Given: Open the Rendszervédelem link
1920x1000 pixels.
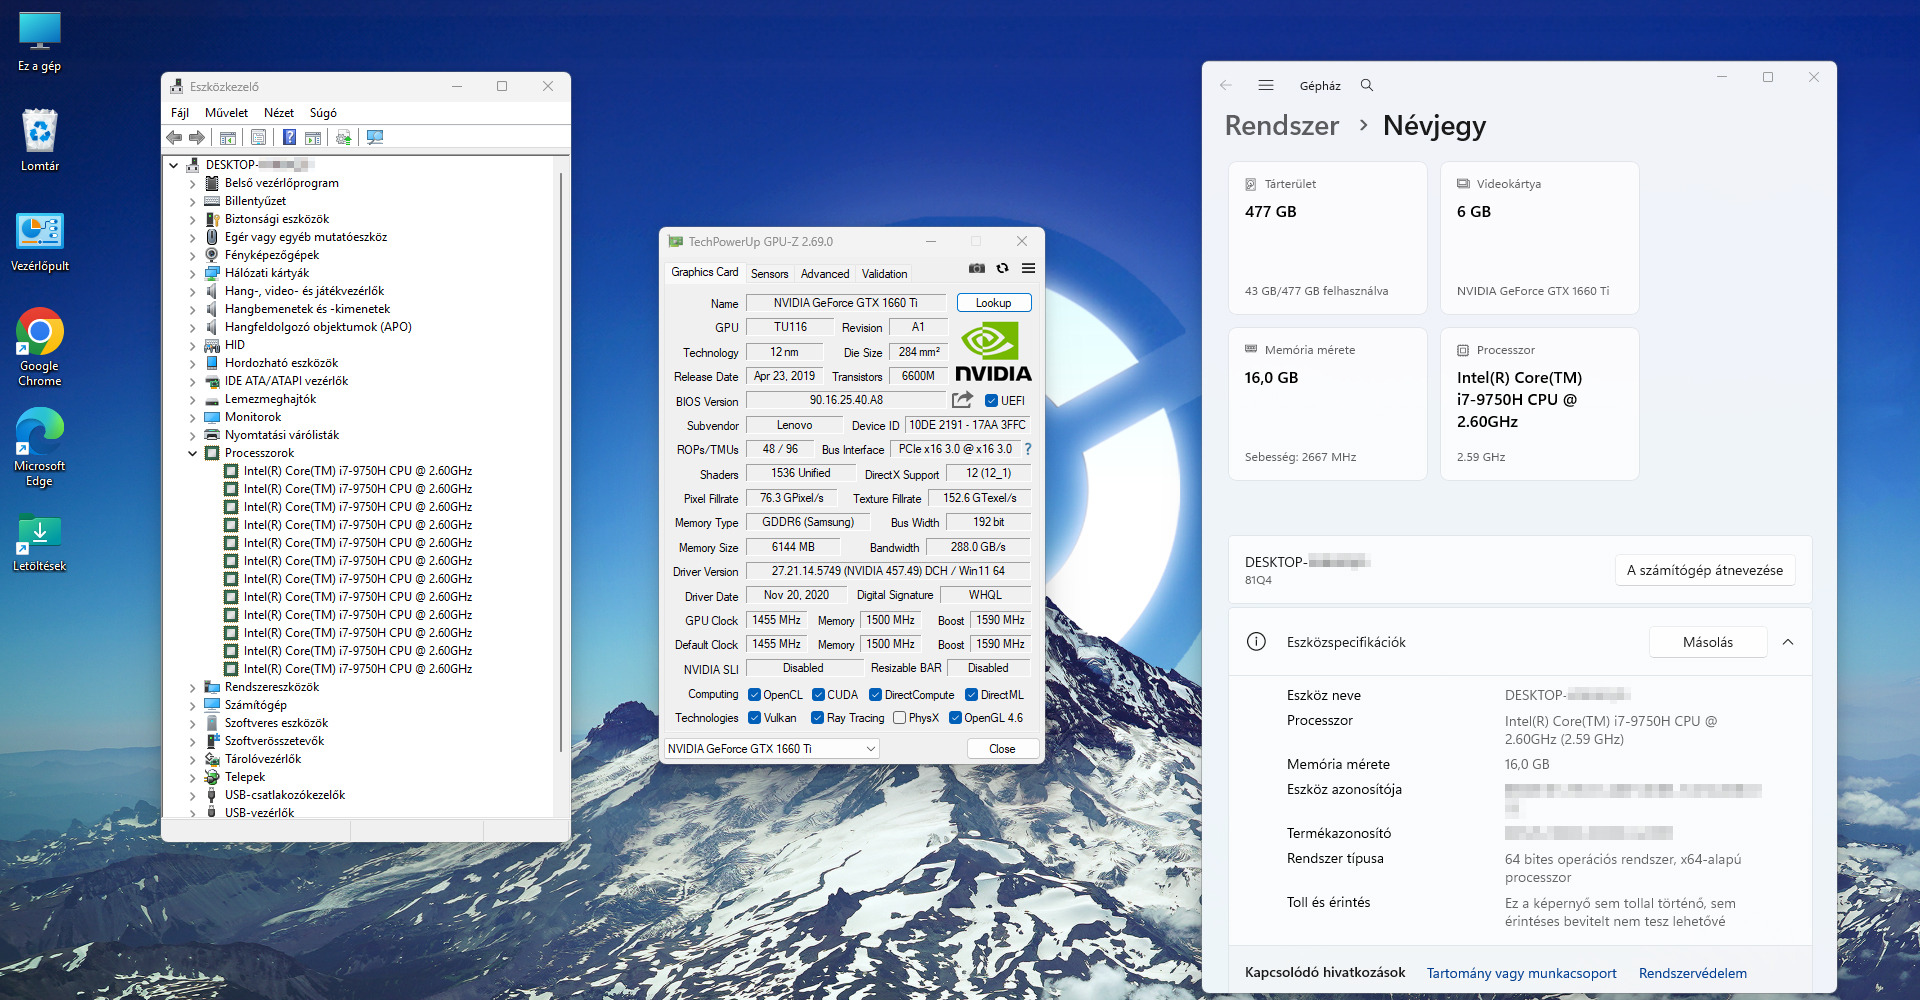Looking at the screenshot, I should (x=1693, y=973).
